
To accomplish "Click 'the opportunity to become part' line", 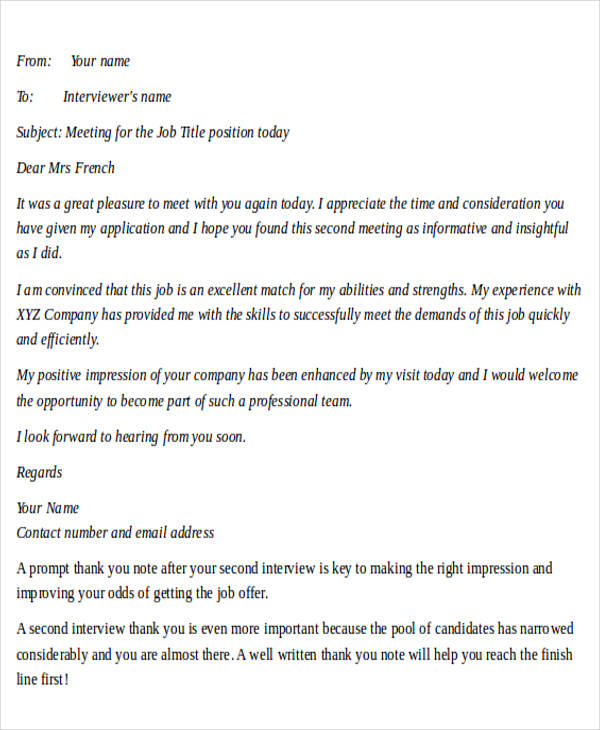I will pyautogui.click(x=184, y=401).
